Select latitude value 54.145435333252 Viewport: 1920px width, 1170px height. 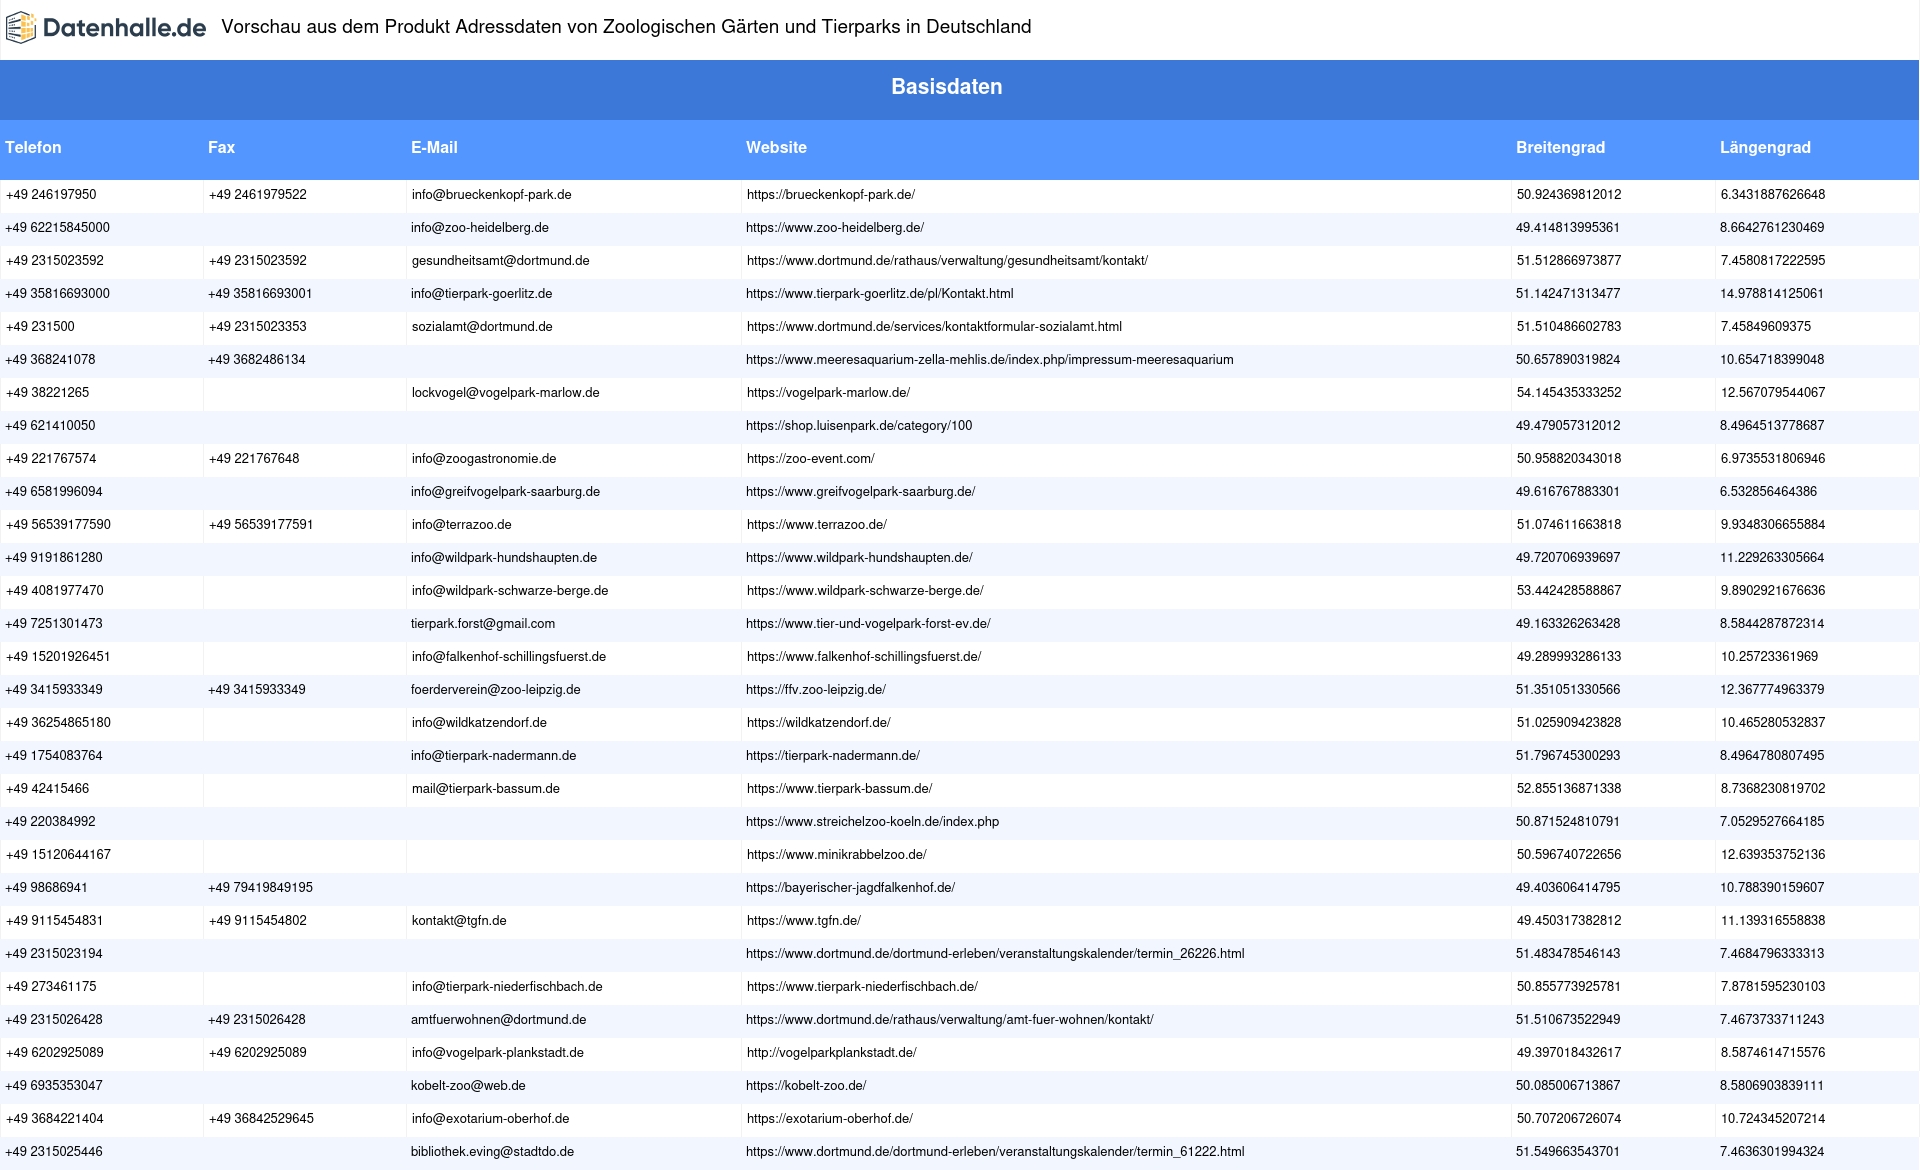pyautogui.click(x=1569, y=393)
